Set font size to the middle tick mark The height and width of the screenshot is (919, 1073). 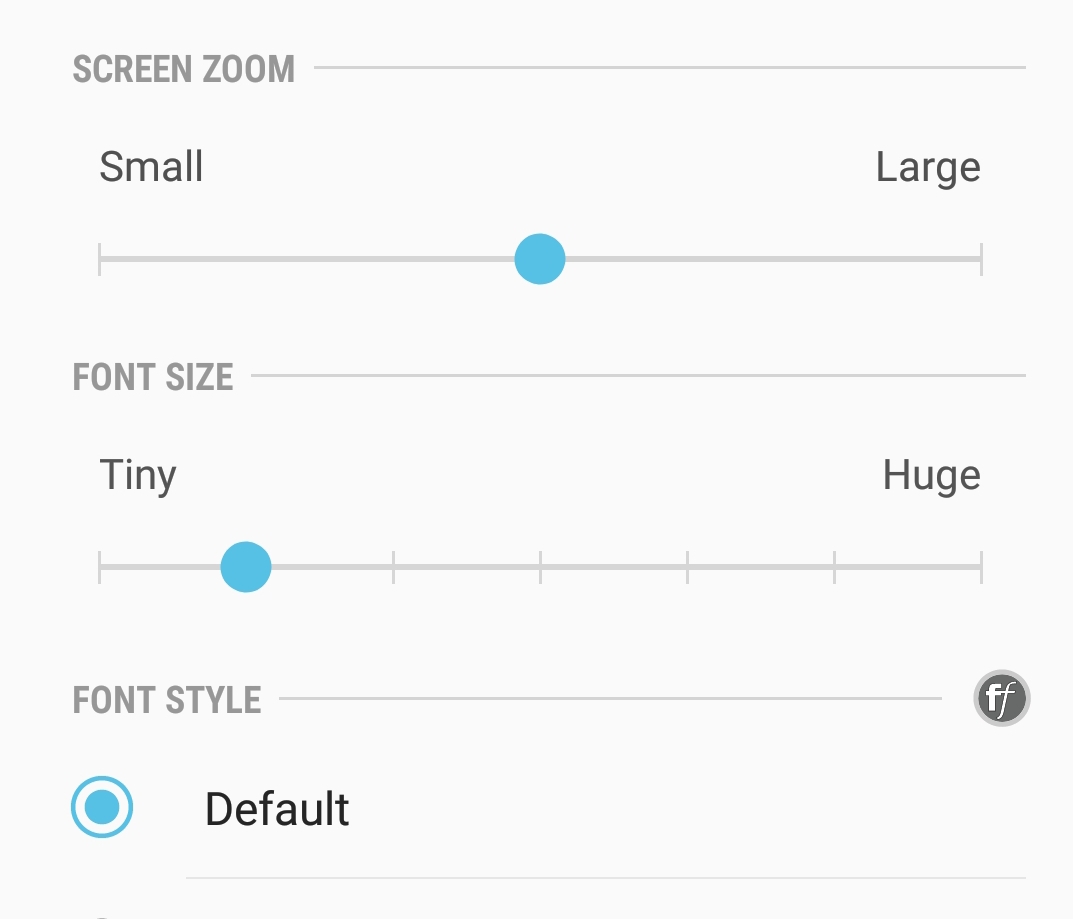point(540,567)
